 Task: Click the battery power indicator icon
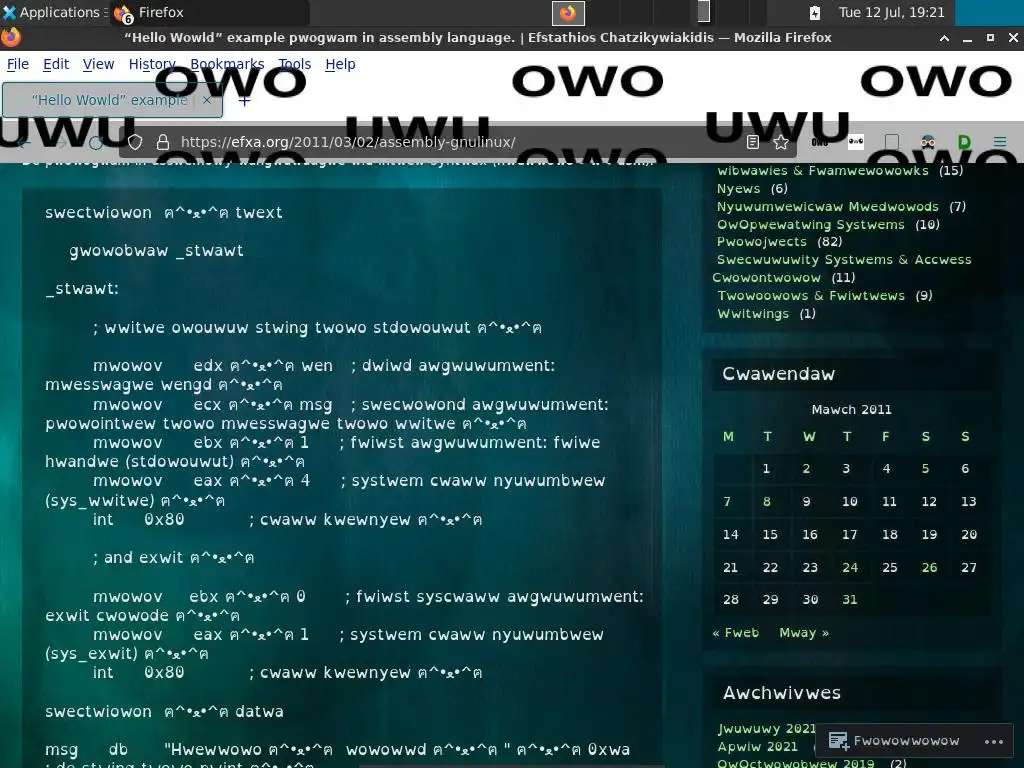pyautogui.click(x=815, y=12)
